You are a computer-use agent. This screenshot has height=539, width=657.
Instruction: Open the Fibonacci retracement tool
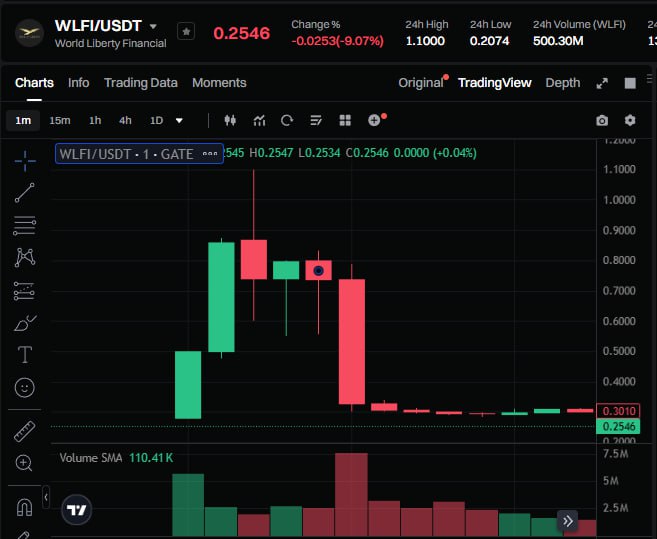point(25,225)
